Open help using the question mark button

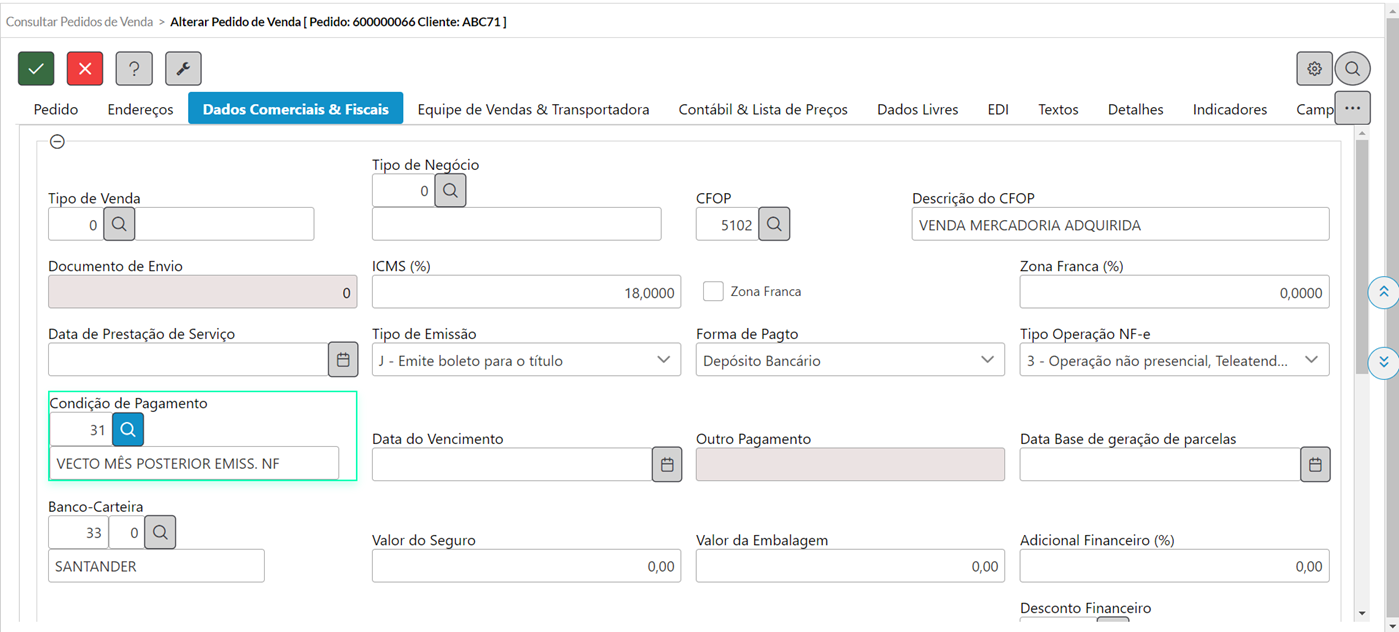click(134, 68)
